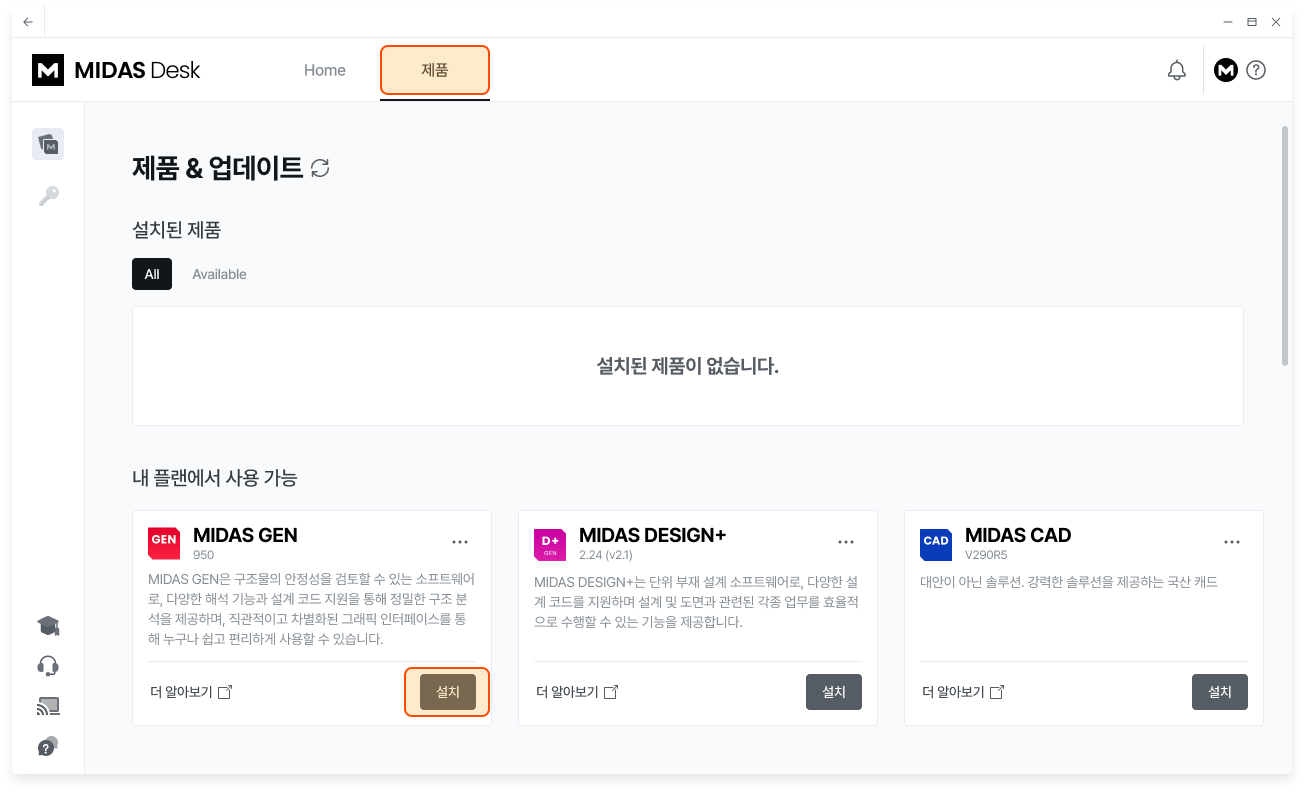Open 더 알아보기 for MIDAS CAD
The image size is (1304, 792).
click(x=963, y=692)
